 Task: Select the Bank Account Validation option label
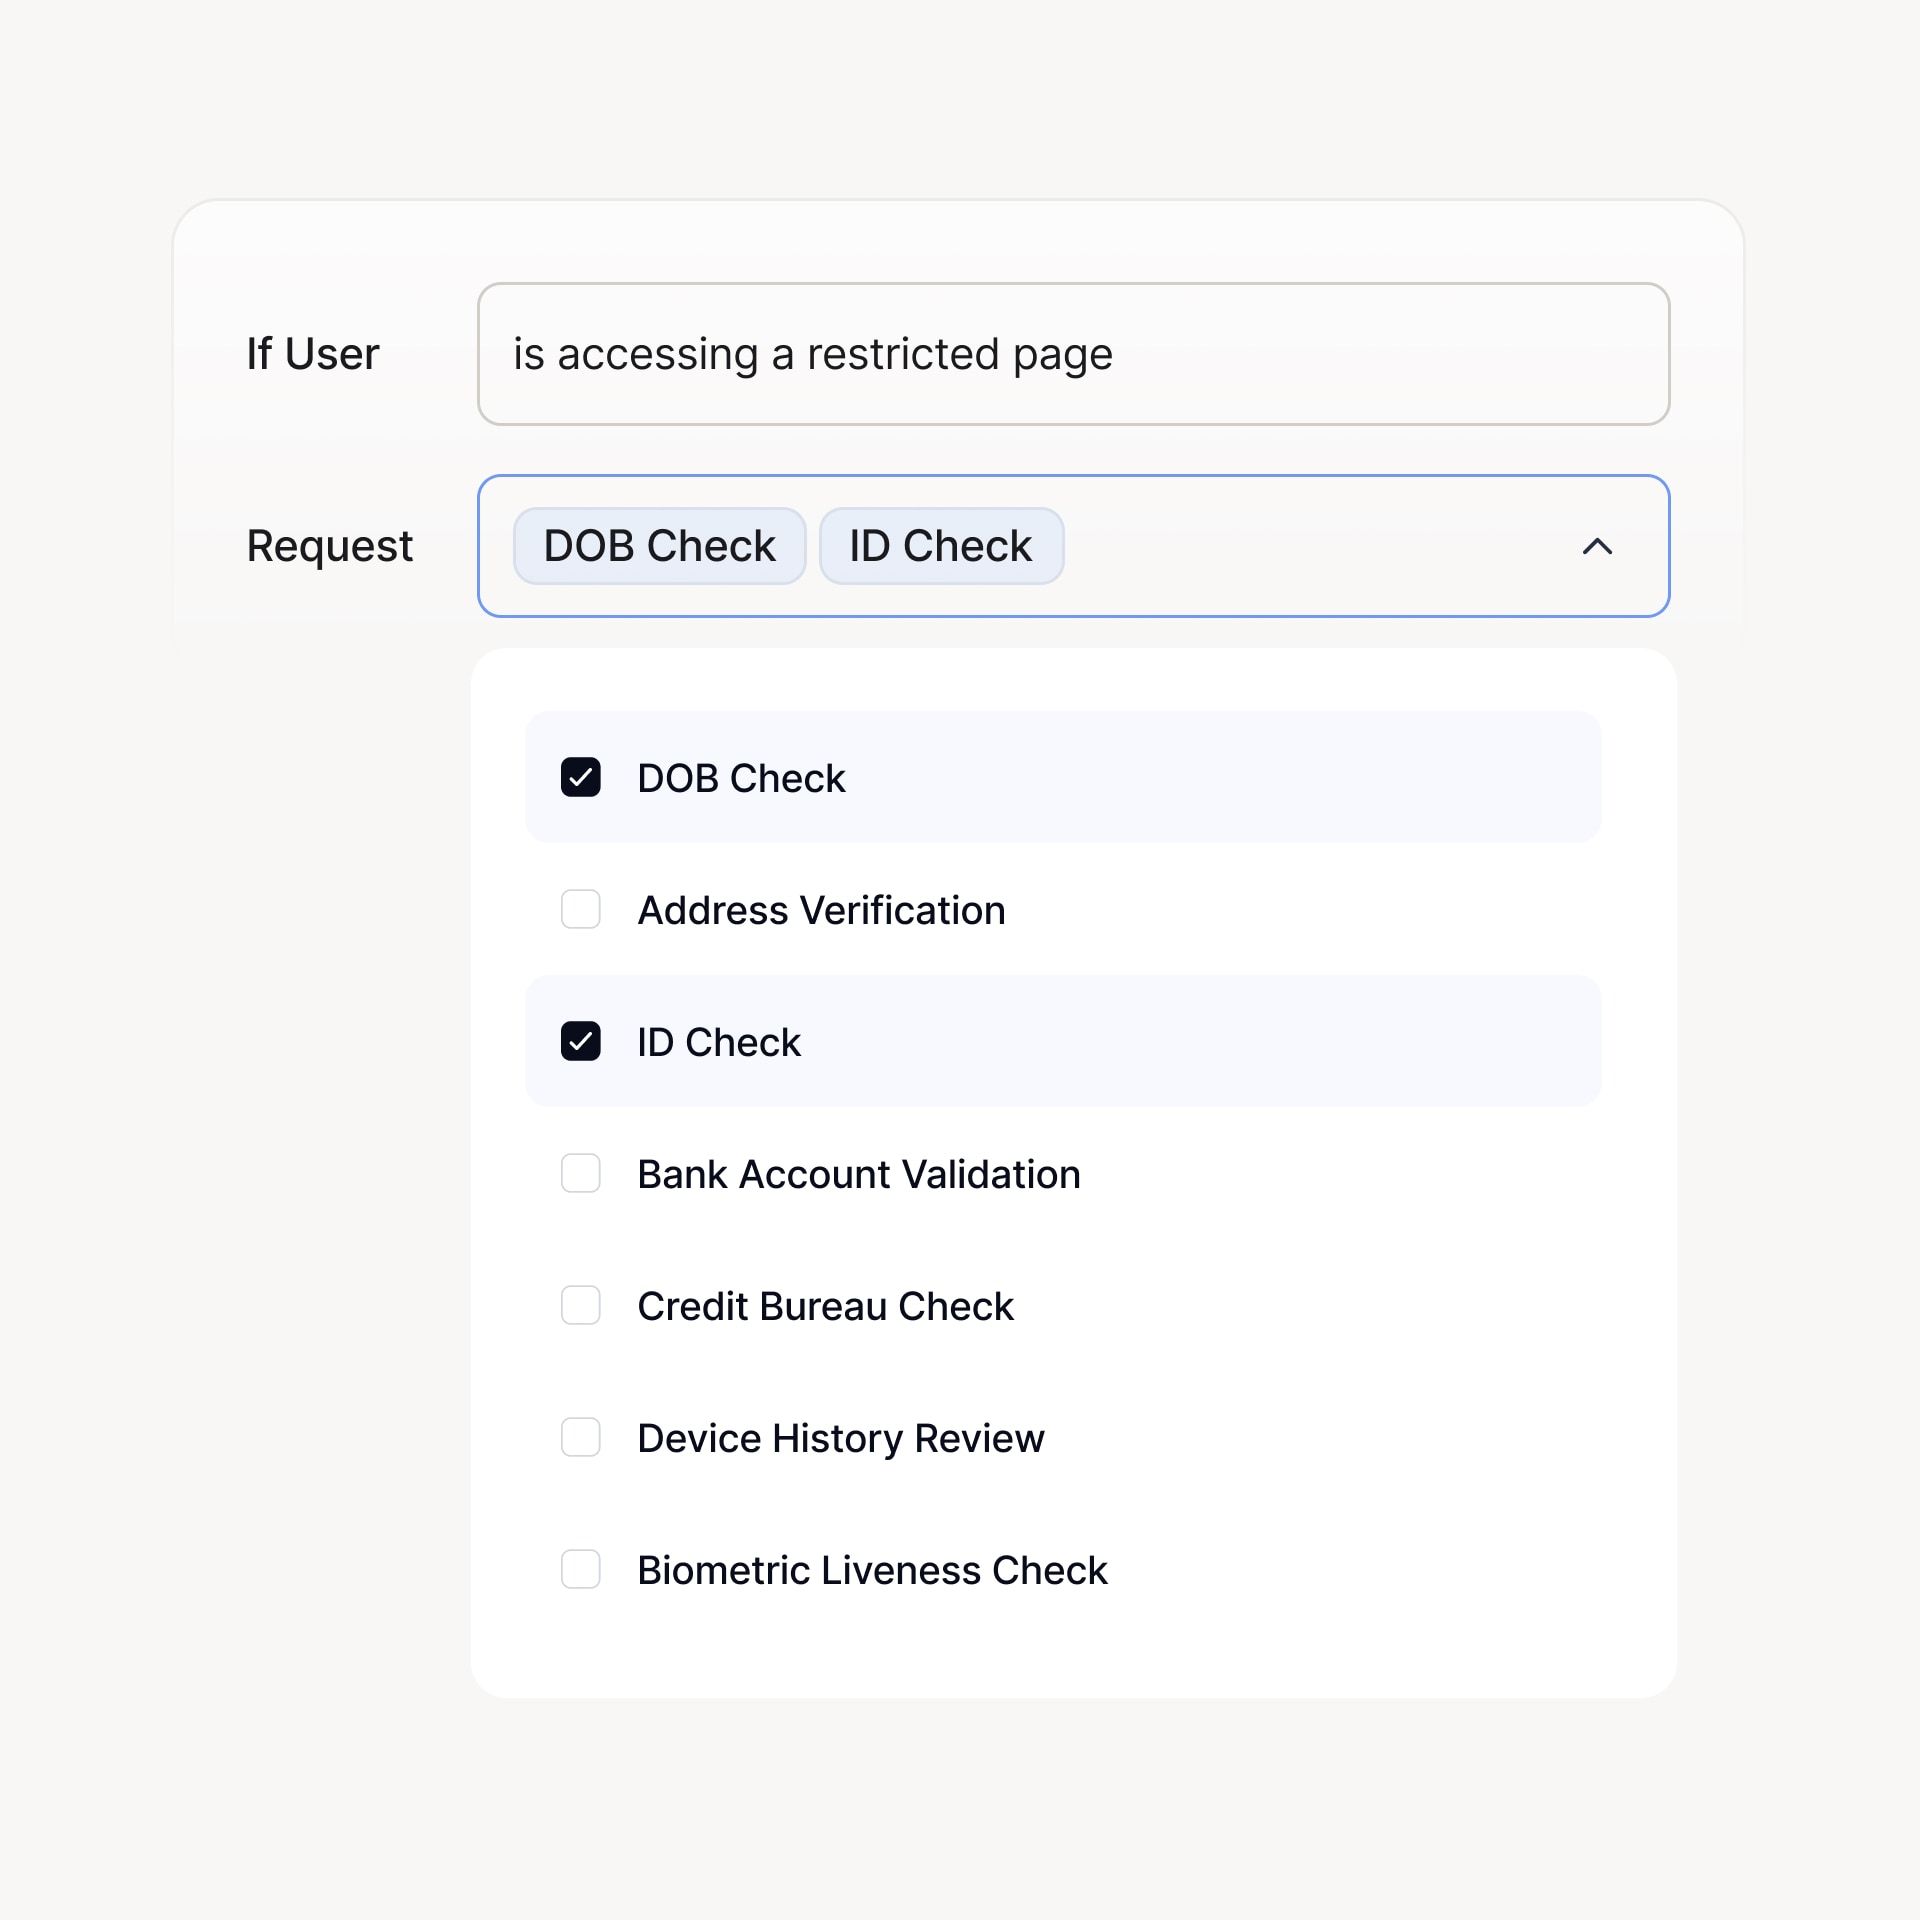[858, 1174]
